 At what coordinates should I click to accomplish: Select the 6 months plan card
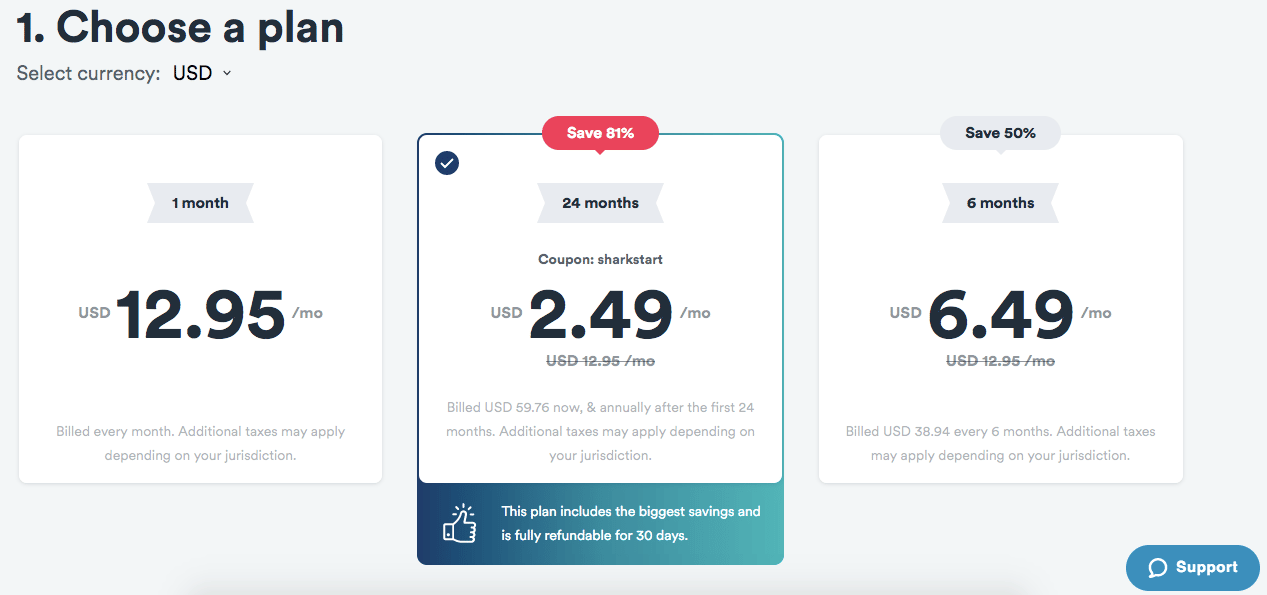click(x=1000, y=310)
